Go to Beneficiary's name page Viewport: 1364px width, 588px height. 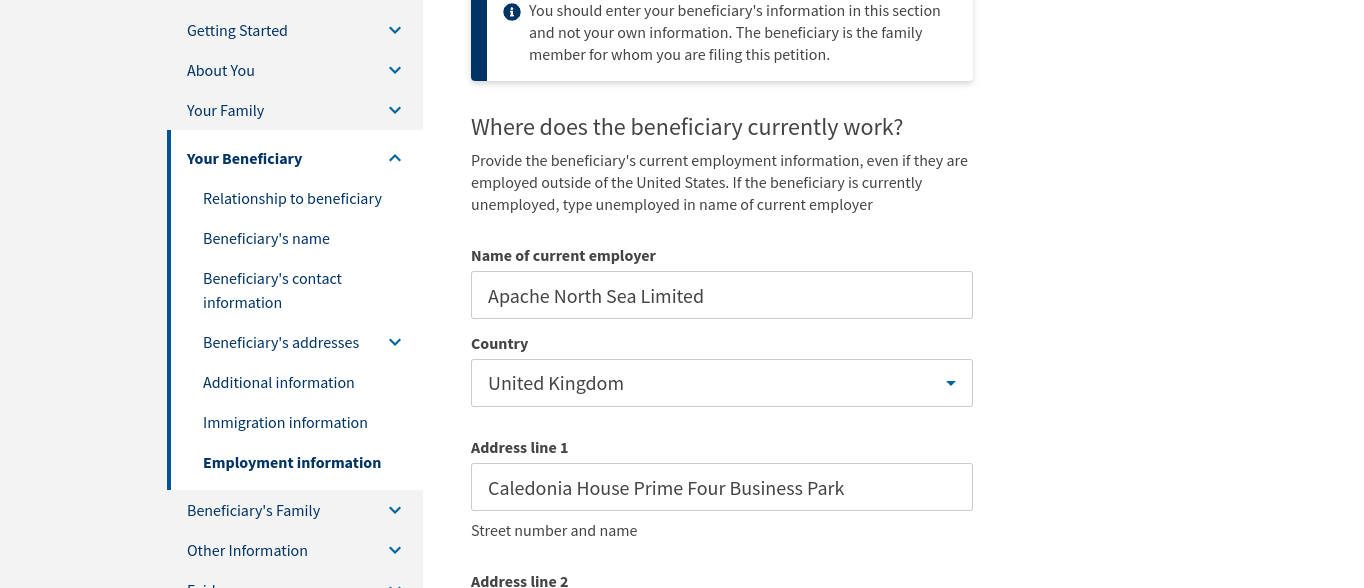coord(266,239)
